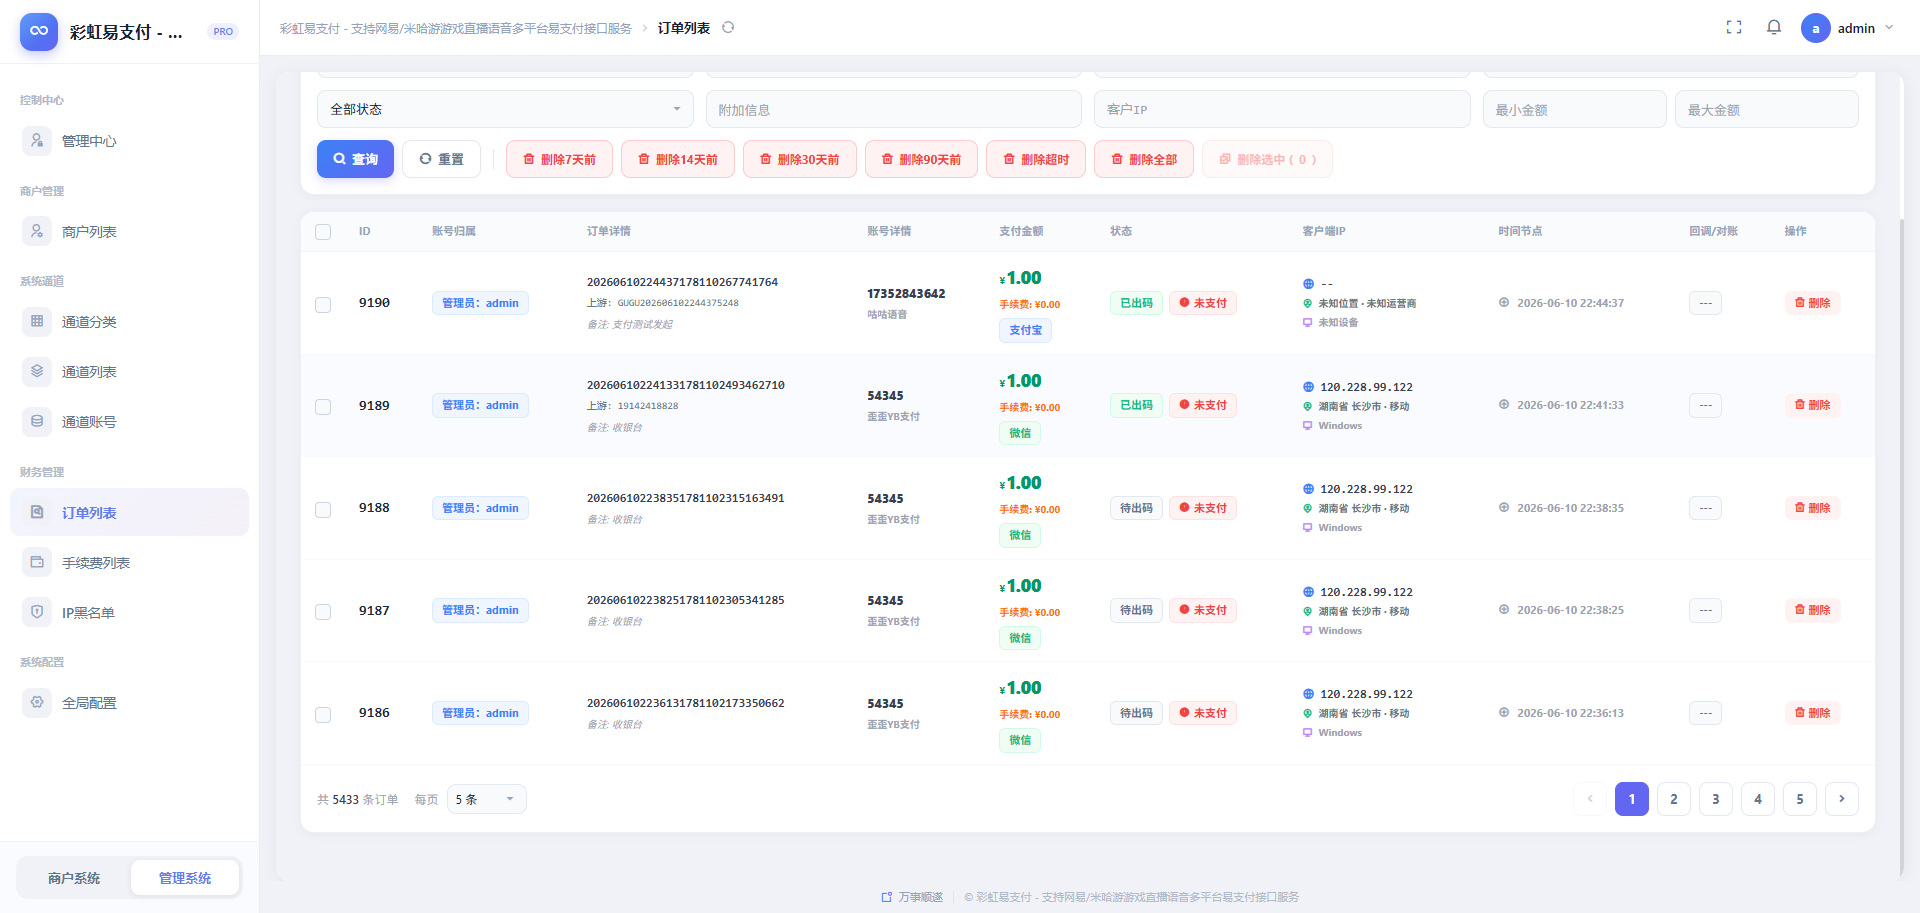
Task: Delete order 9190
Action: 1812,303
